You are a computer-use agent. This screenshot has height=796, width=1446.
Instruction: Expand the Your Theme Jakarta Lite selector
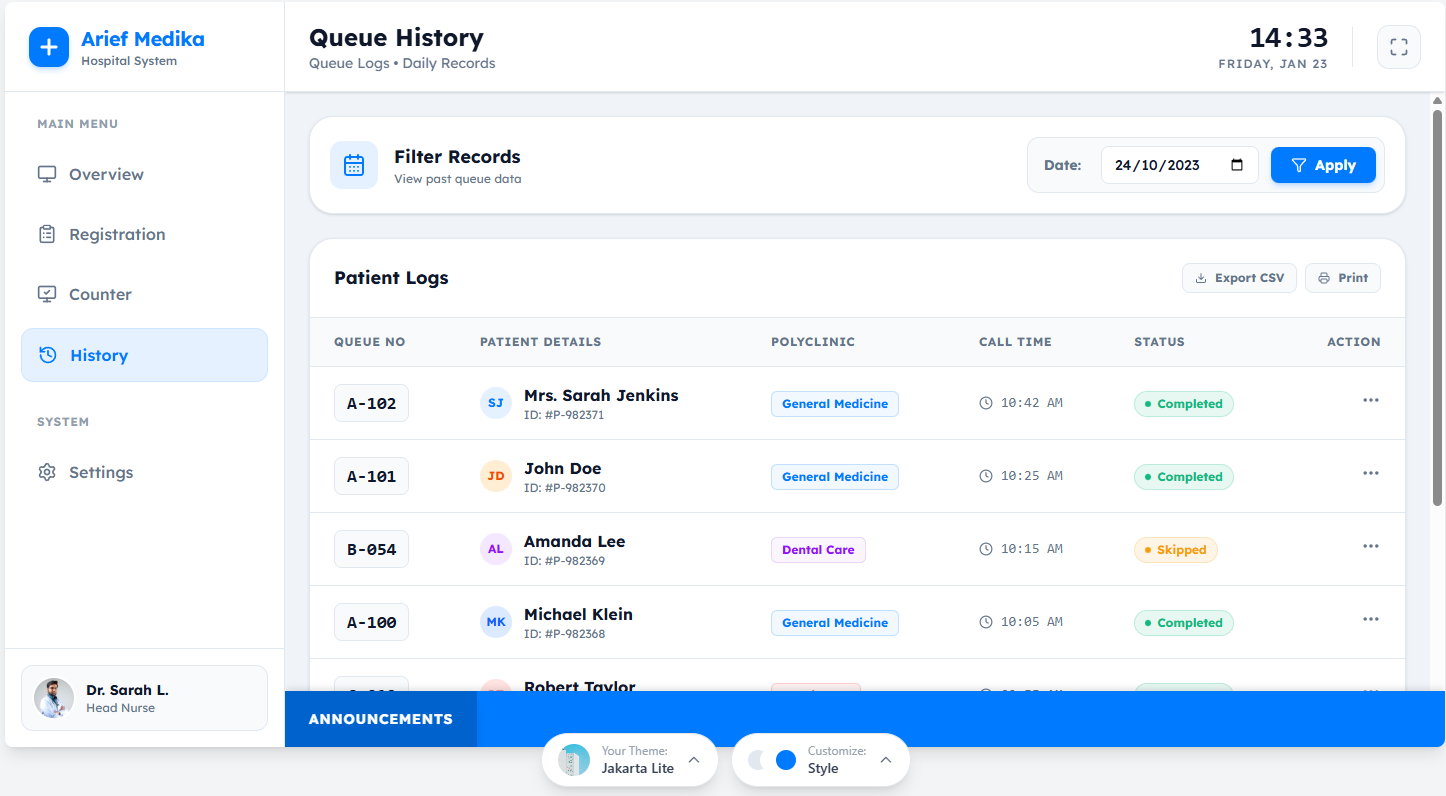tap(694, 760)
